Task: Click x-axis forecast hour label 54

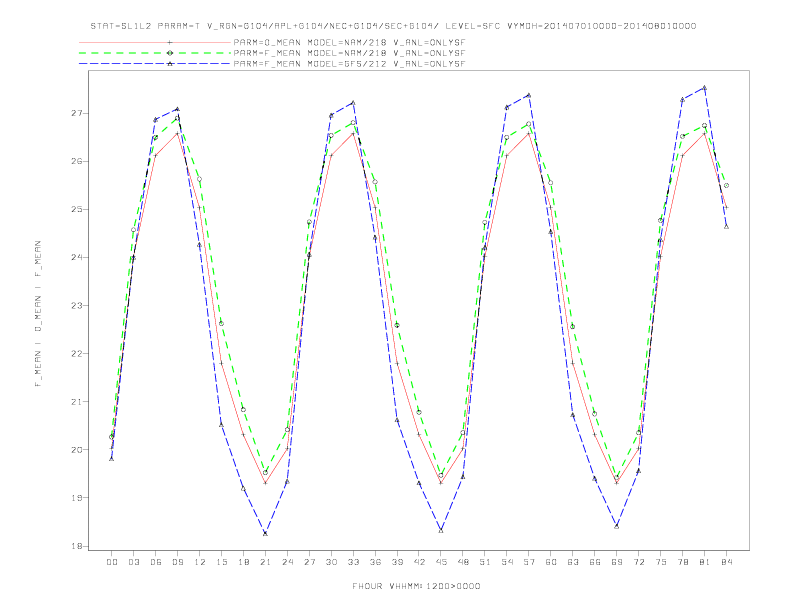Action: [507, 562]
